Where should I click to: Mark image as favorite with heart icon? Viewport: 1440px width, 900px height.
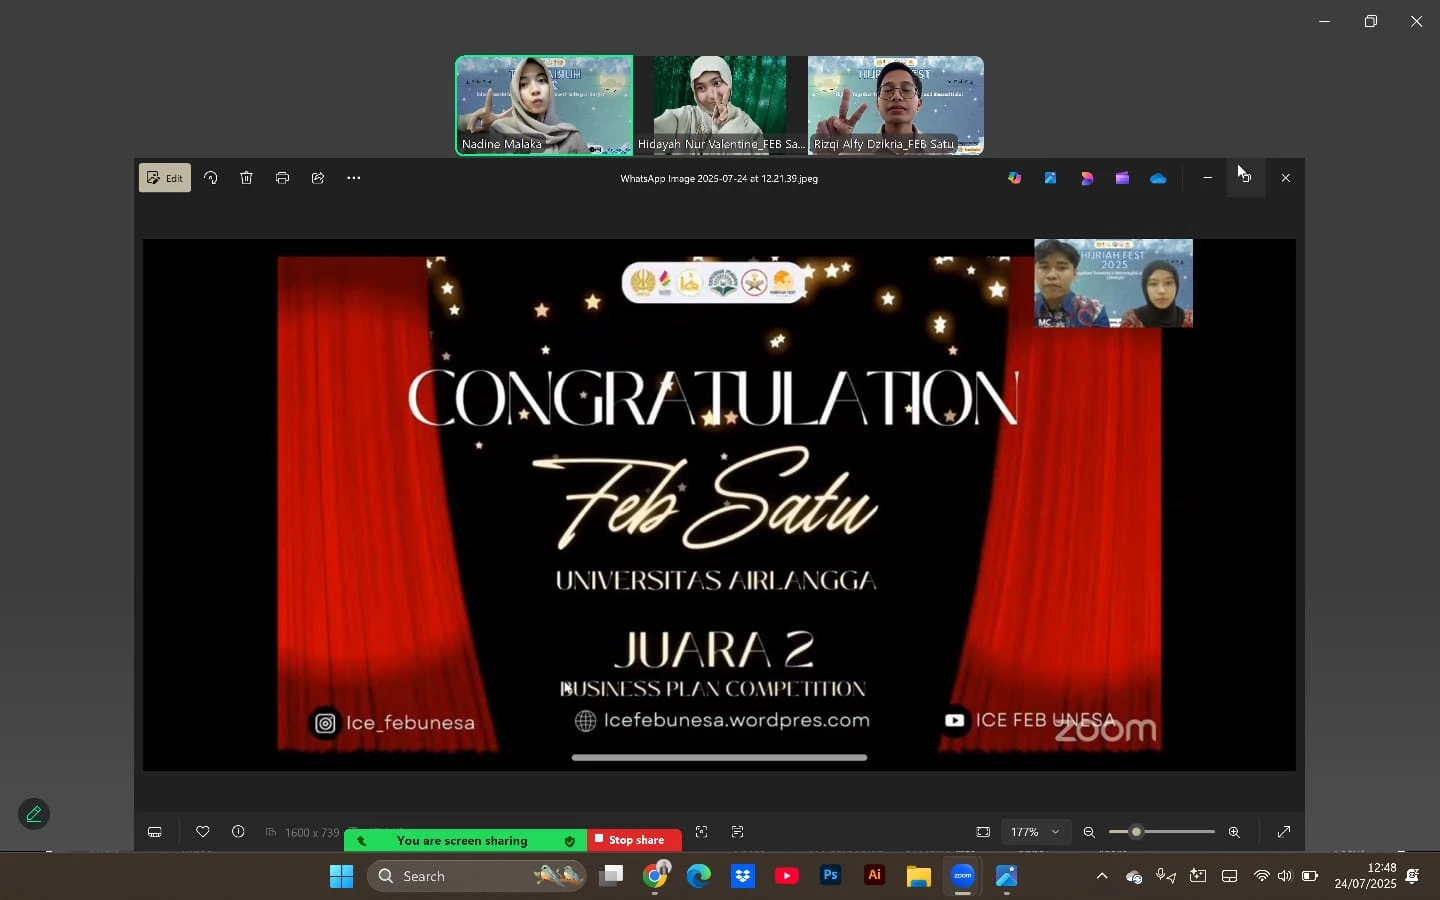click(203, 832)
